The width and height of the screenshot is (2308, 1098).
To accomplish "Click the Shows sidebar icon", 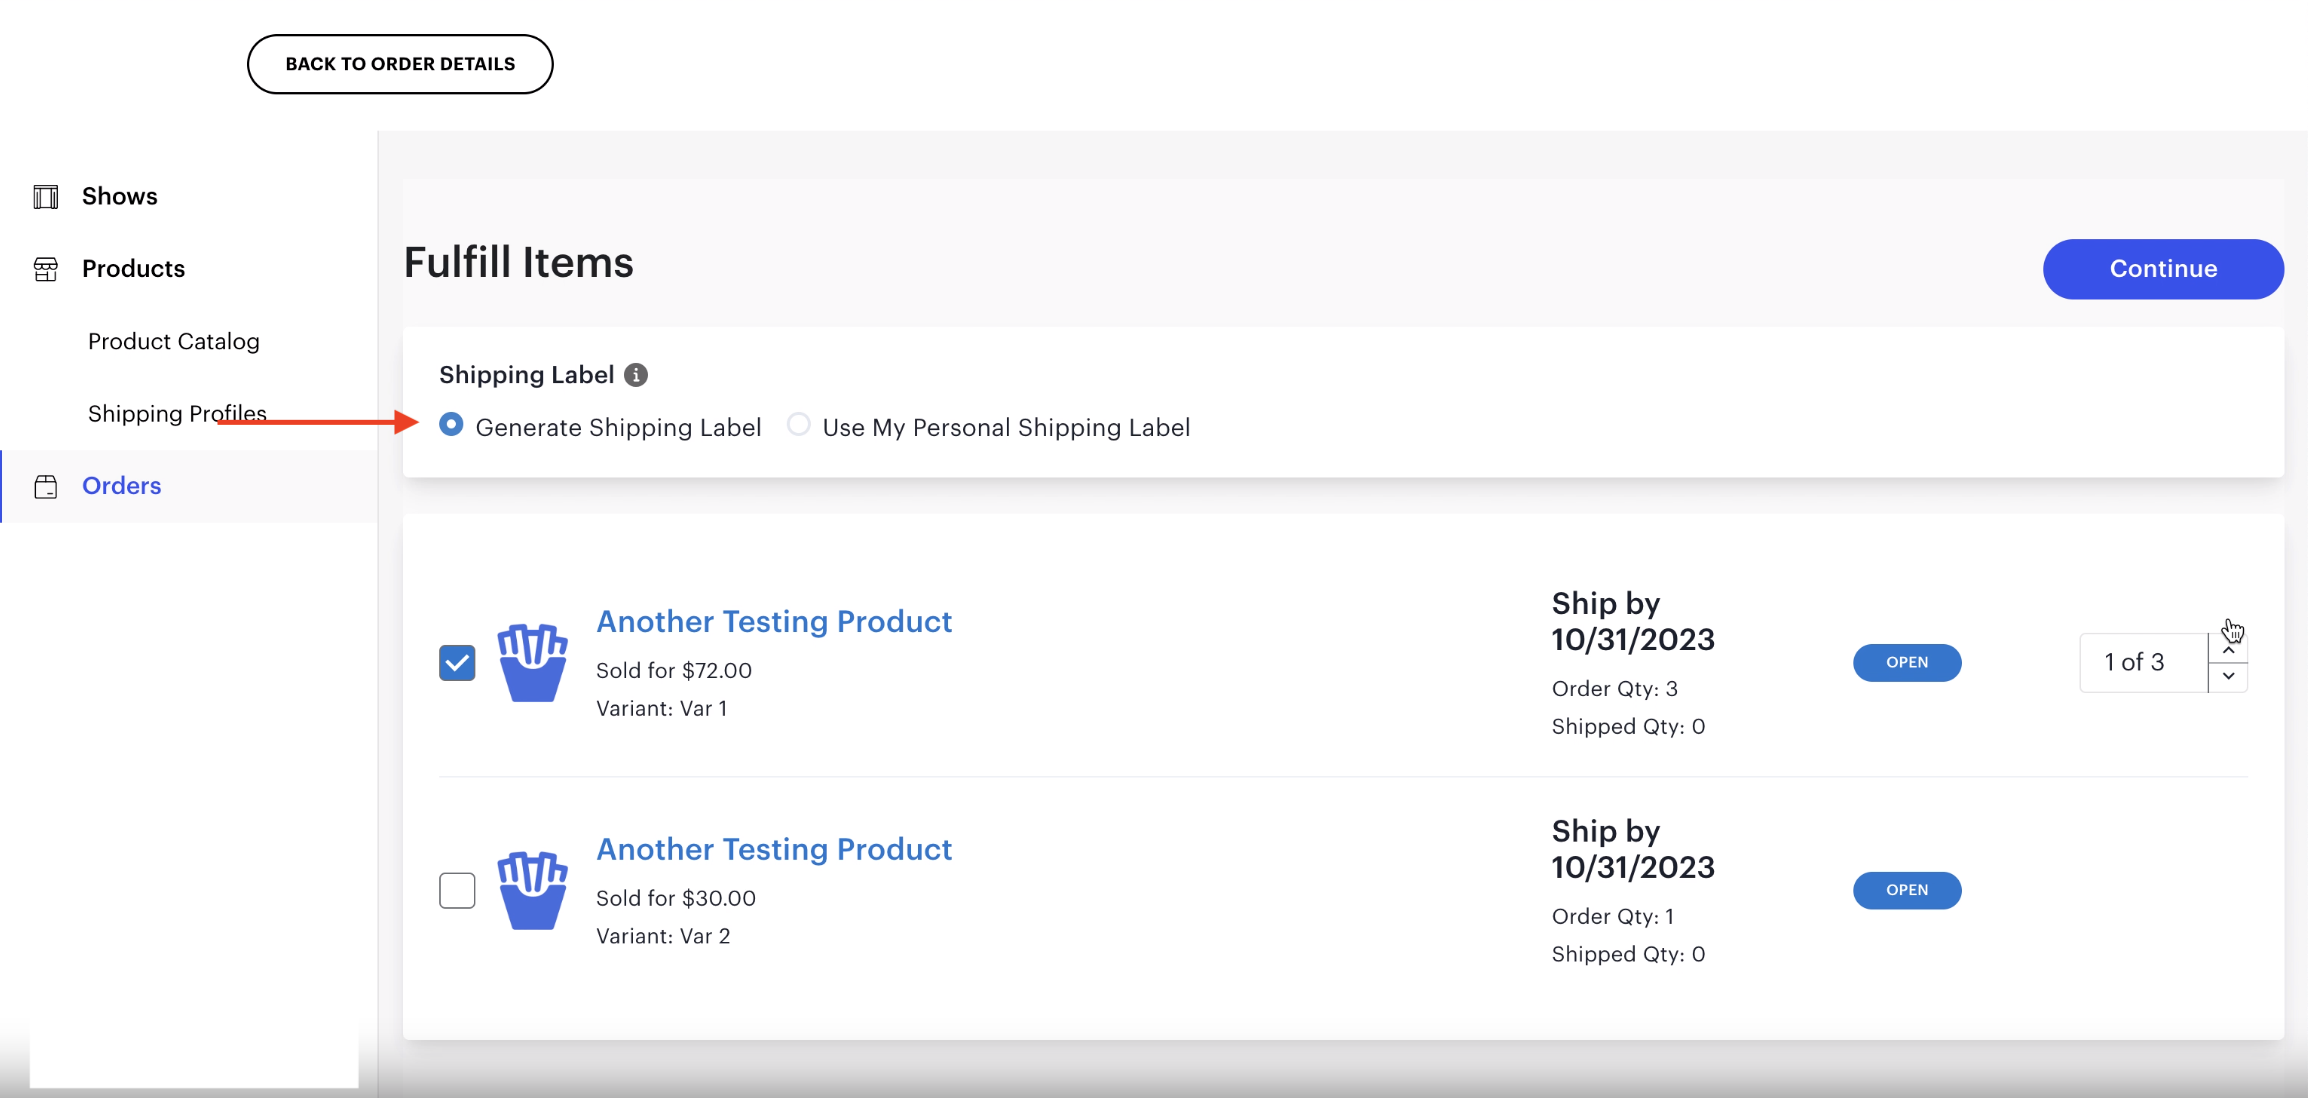I will point(45,195).
